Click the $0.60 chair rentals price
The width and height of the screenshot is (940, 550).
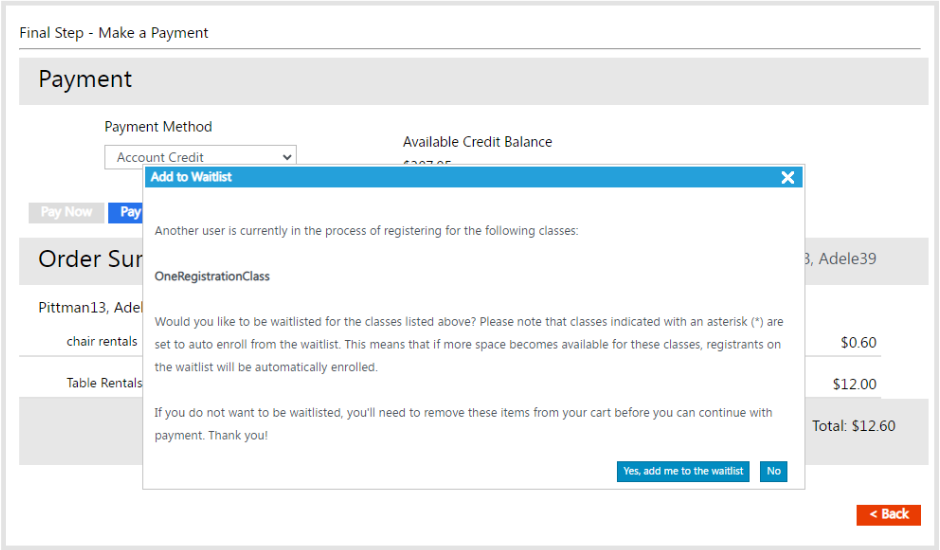pyautogui.click(x=858, y=343)
